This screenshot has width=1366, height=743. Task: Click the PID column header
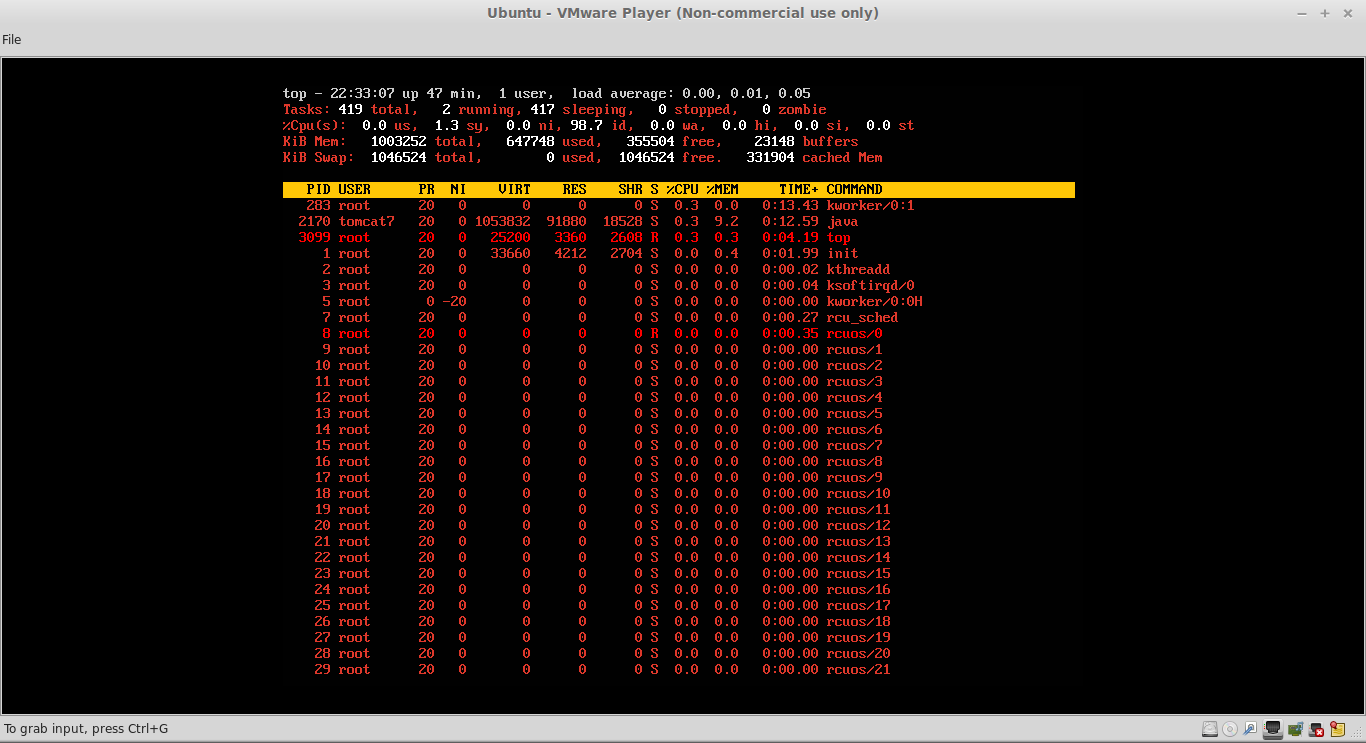coord(318,189)
